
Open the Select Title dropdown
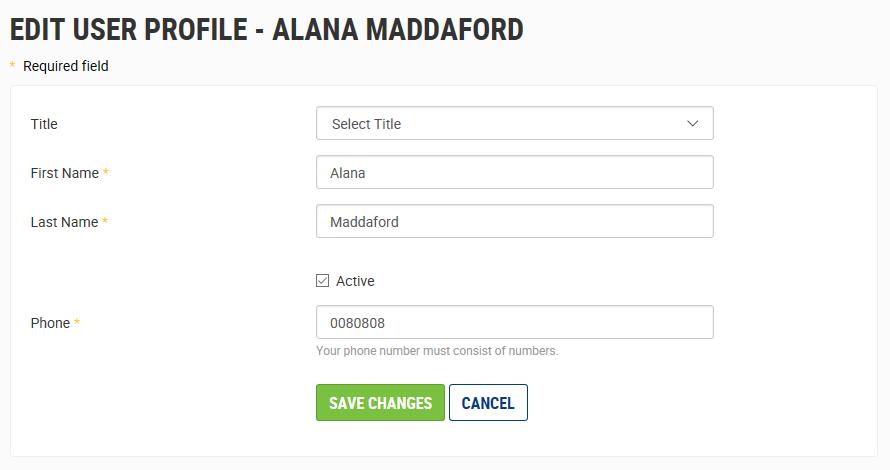[x=514, y=124]
